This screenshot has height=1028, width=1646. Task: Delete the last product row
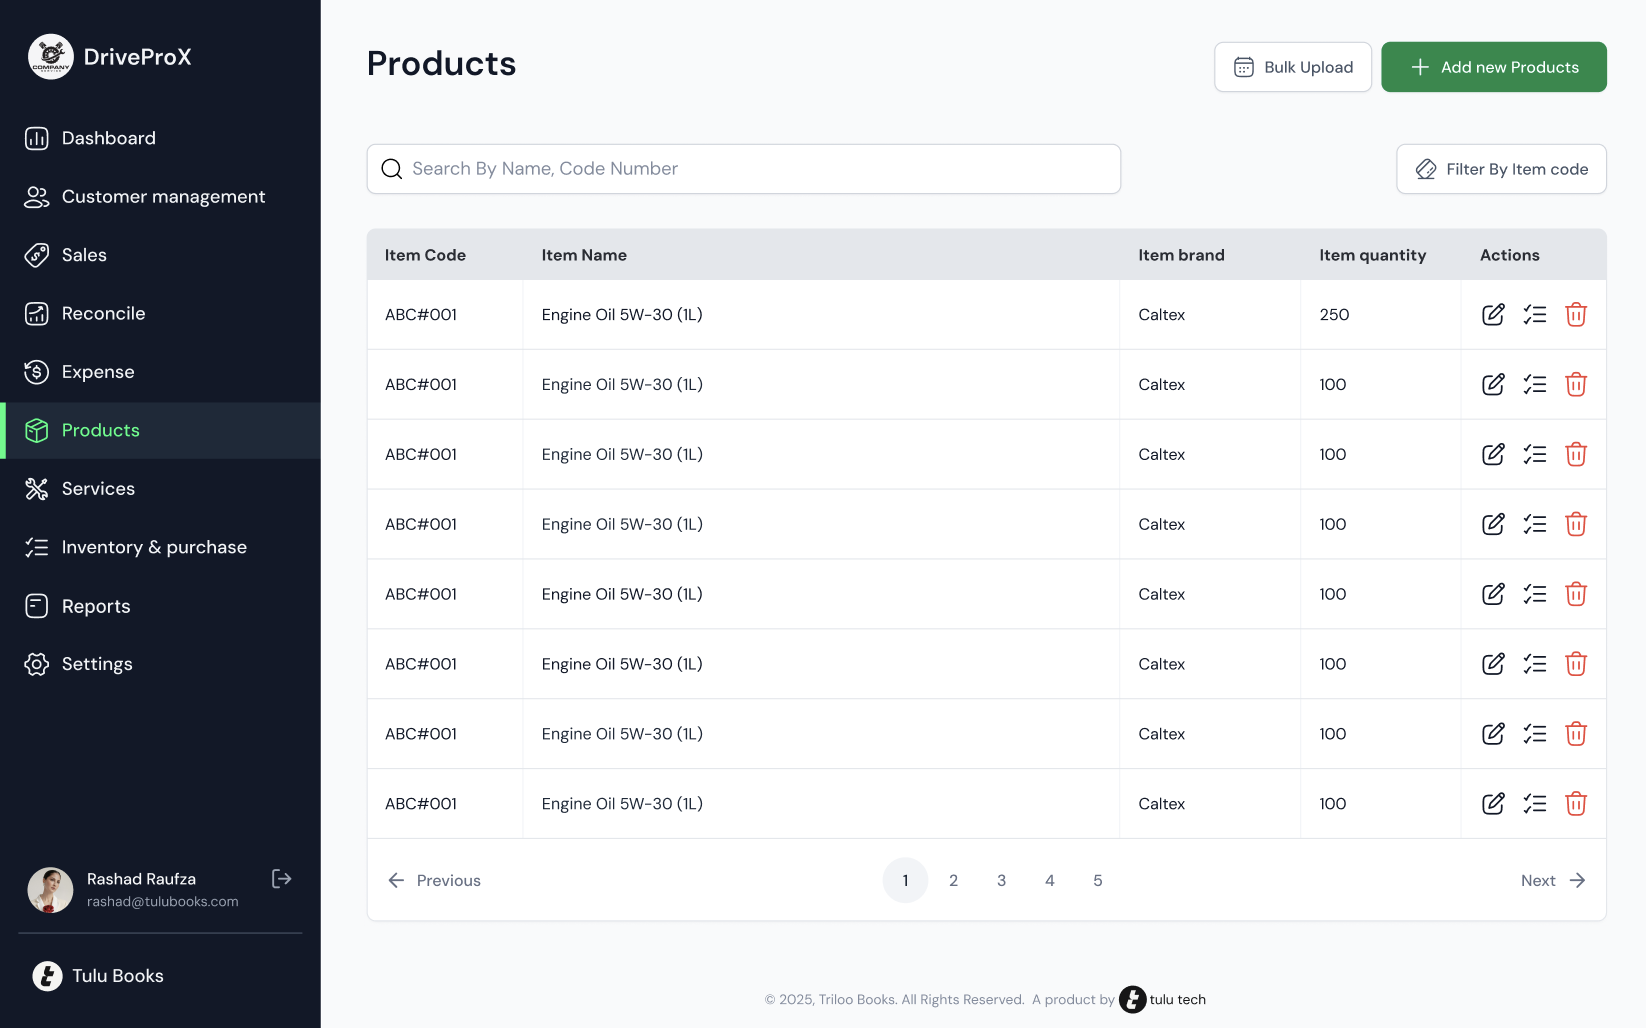[1576, 803]
